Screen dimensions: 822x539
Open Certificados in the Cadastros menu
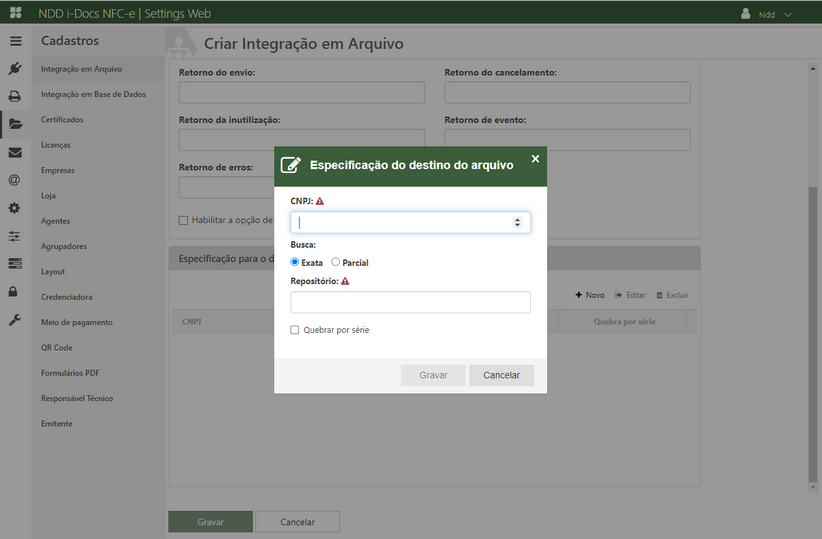point(62,120)
